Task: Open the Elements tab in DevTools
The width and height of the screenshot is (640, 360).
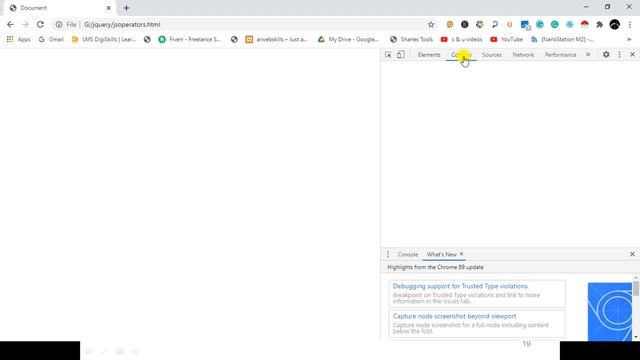Action: point(429,55)
